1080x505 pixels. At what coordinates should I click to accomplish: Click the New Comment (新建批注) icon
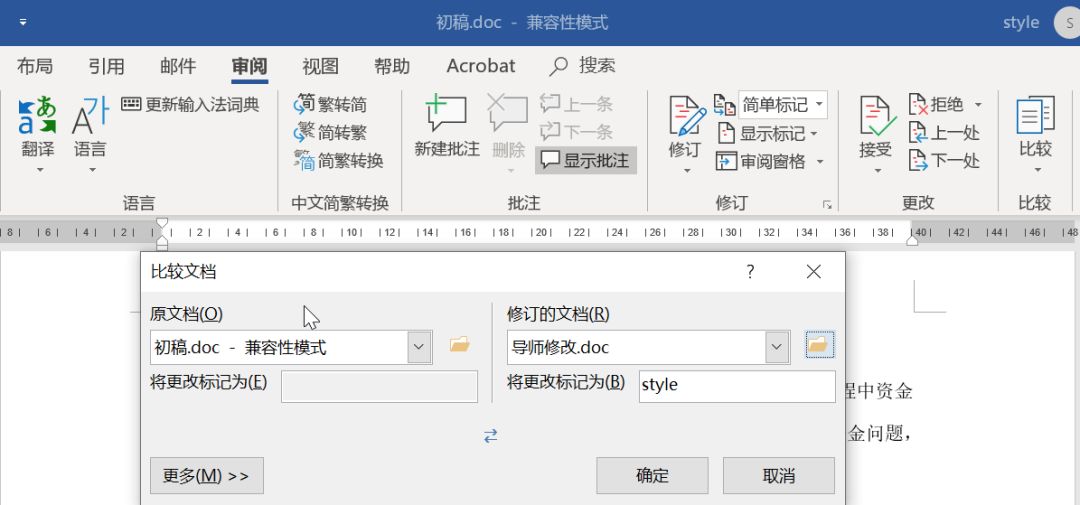point(447,115)
